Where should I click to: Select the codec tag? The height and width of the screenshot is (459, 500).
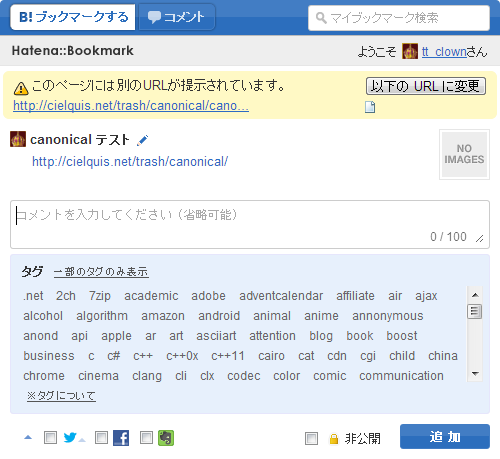(x=244, y=376)
